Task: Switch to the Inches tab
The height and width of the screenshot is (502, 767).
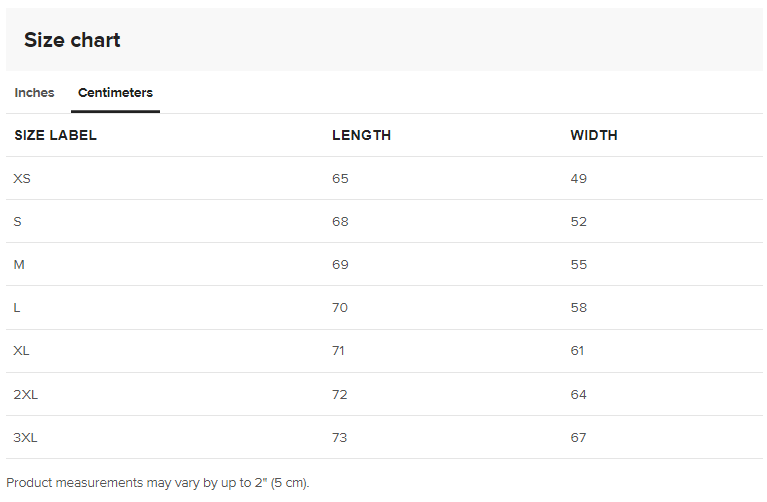Action: [x=34, y=92]
